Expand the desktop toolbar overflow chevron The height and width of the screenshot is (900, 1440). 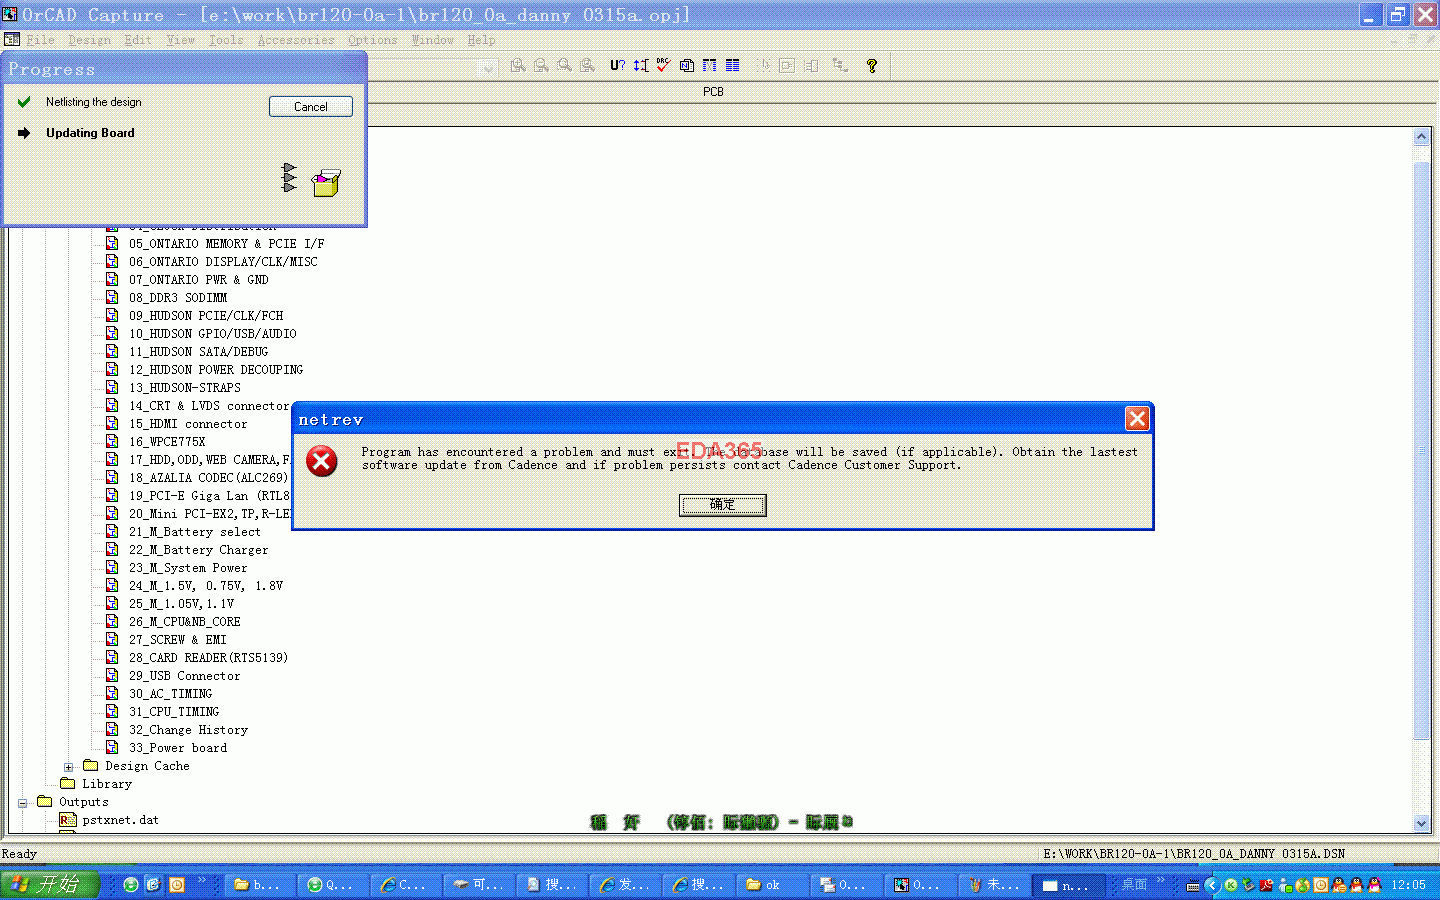coord(1161,881)
